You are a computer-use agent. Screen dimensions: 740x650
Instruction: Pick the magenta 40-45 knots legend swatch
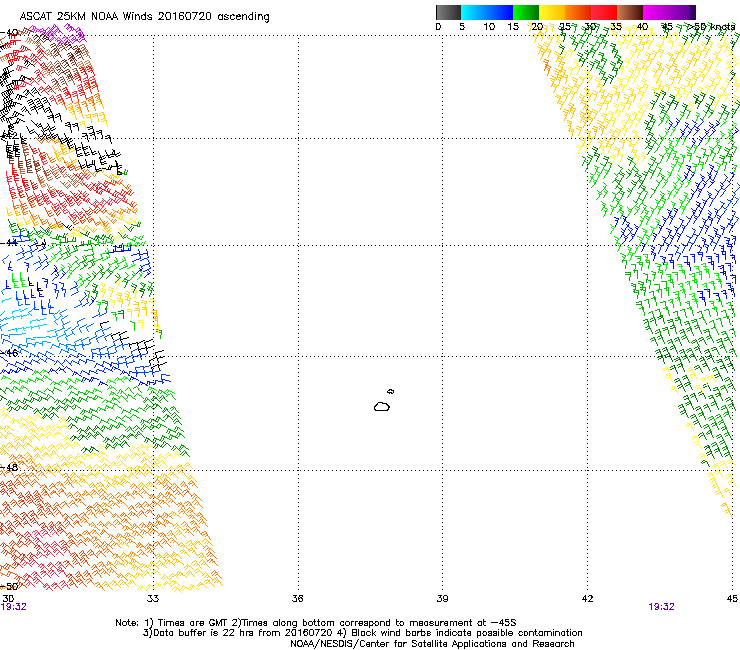656,12
